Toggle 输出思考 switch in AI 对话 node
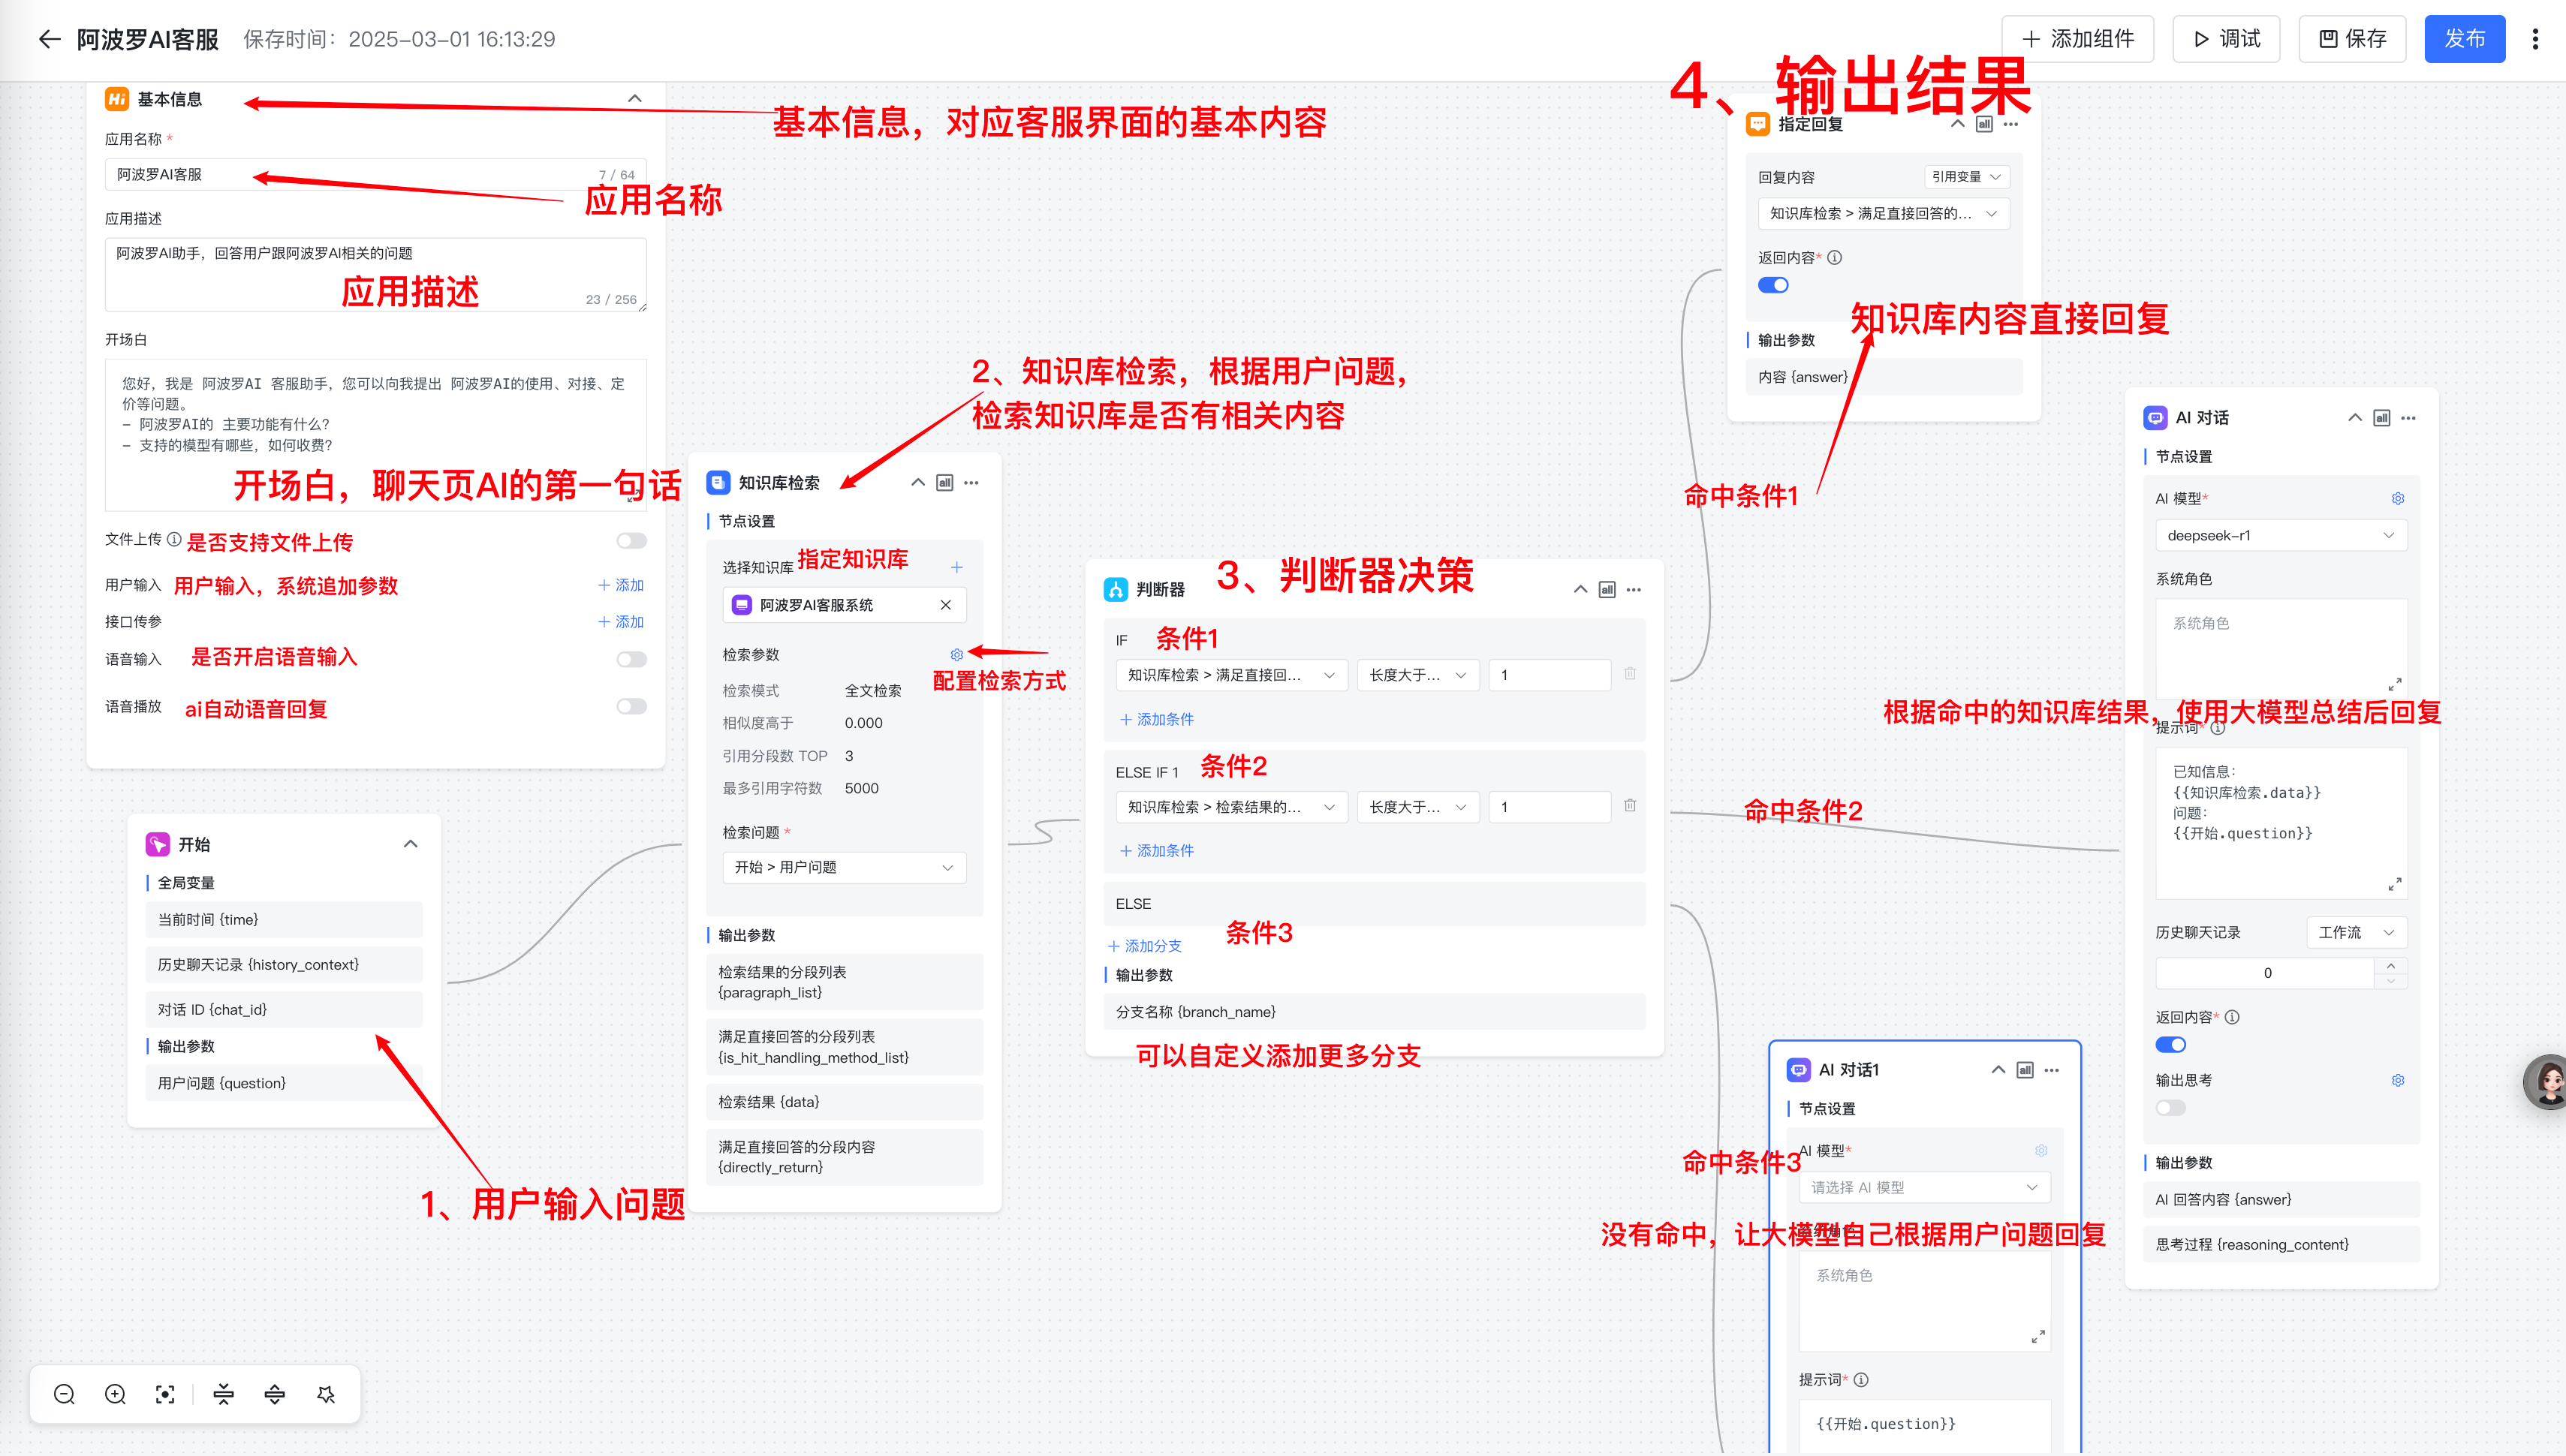 click(x=2170, y=1108)
